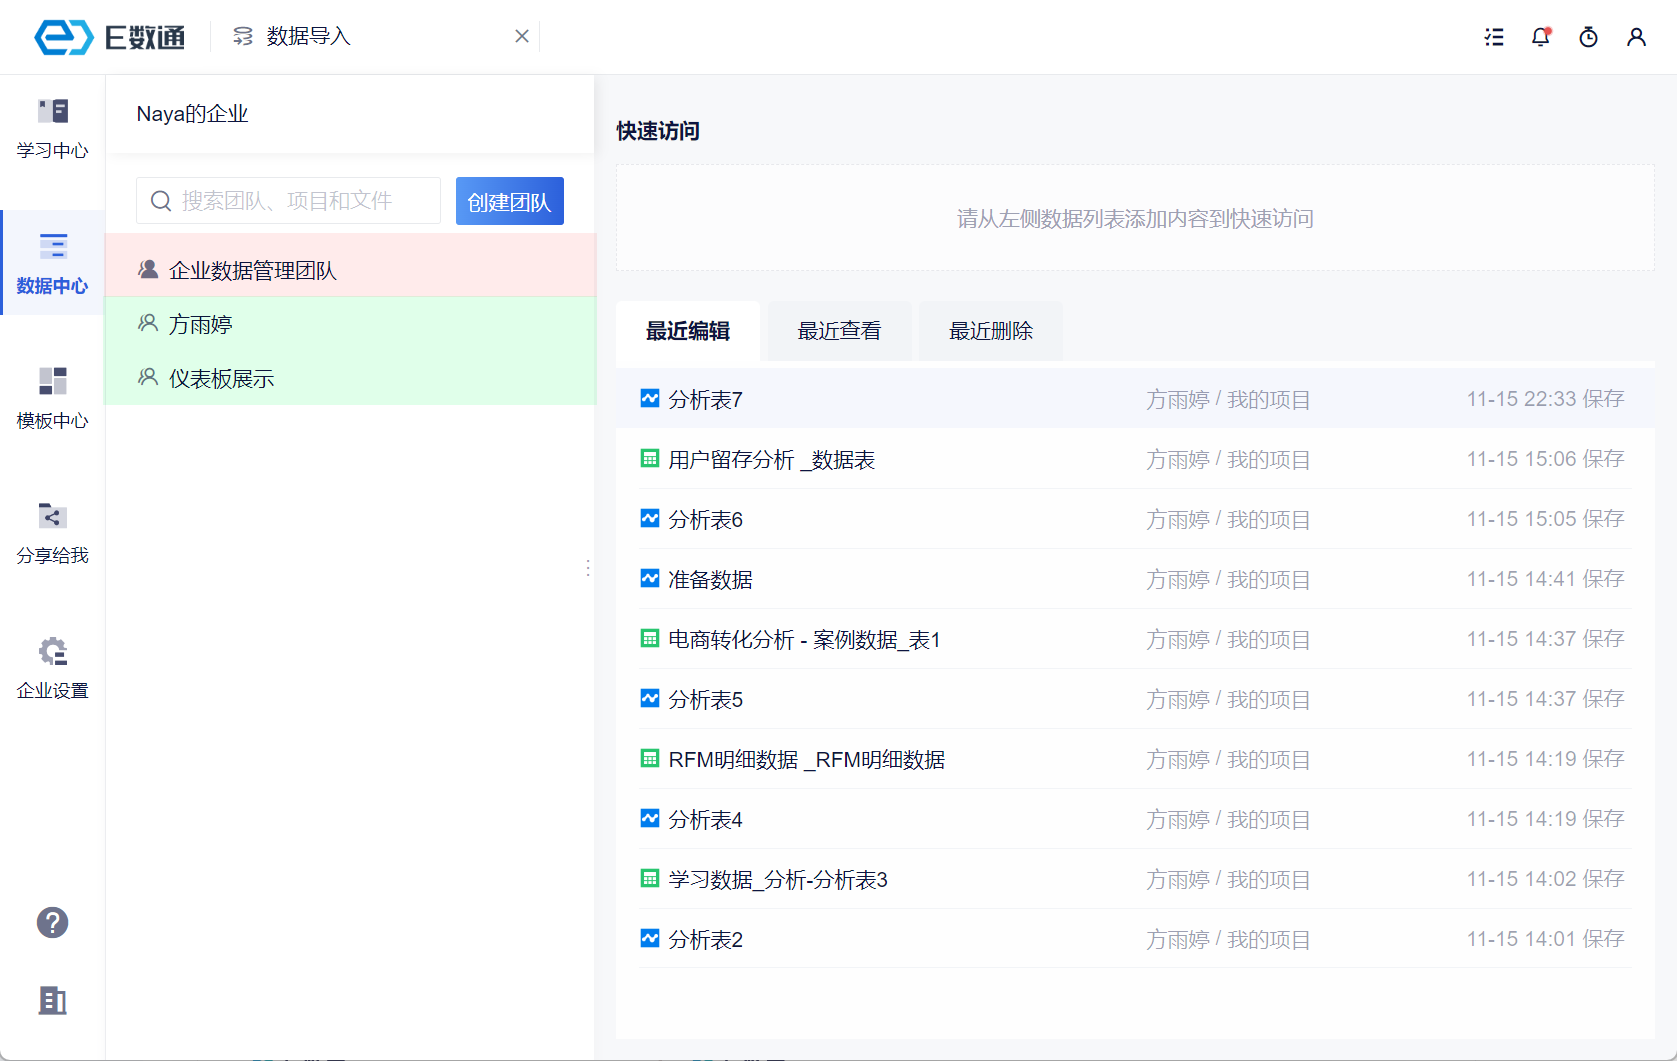The width and height of the screenshot is (1677, 1061).
Task: Open the notifications bell icon
Action: (1541, 37)
